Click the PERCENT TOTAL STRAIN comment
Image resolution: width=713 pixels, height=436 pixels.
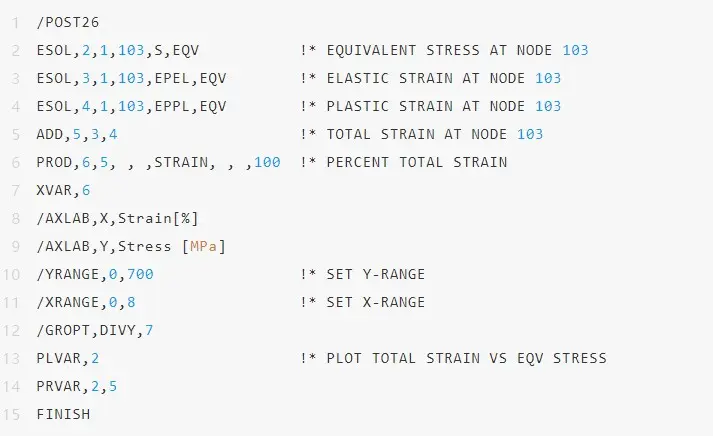[x=417, y=162]
